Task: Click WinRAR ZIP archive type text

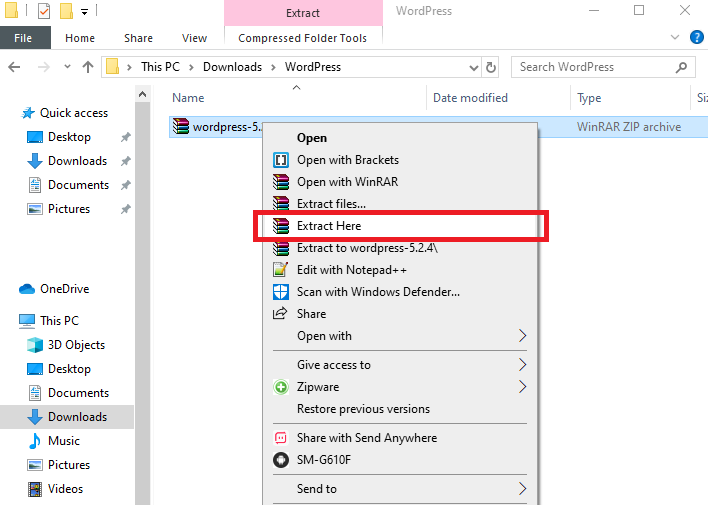Action: (629, 127)
